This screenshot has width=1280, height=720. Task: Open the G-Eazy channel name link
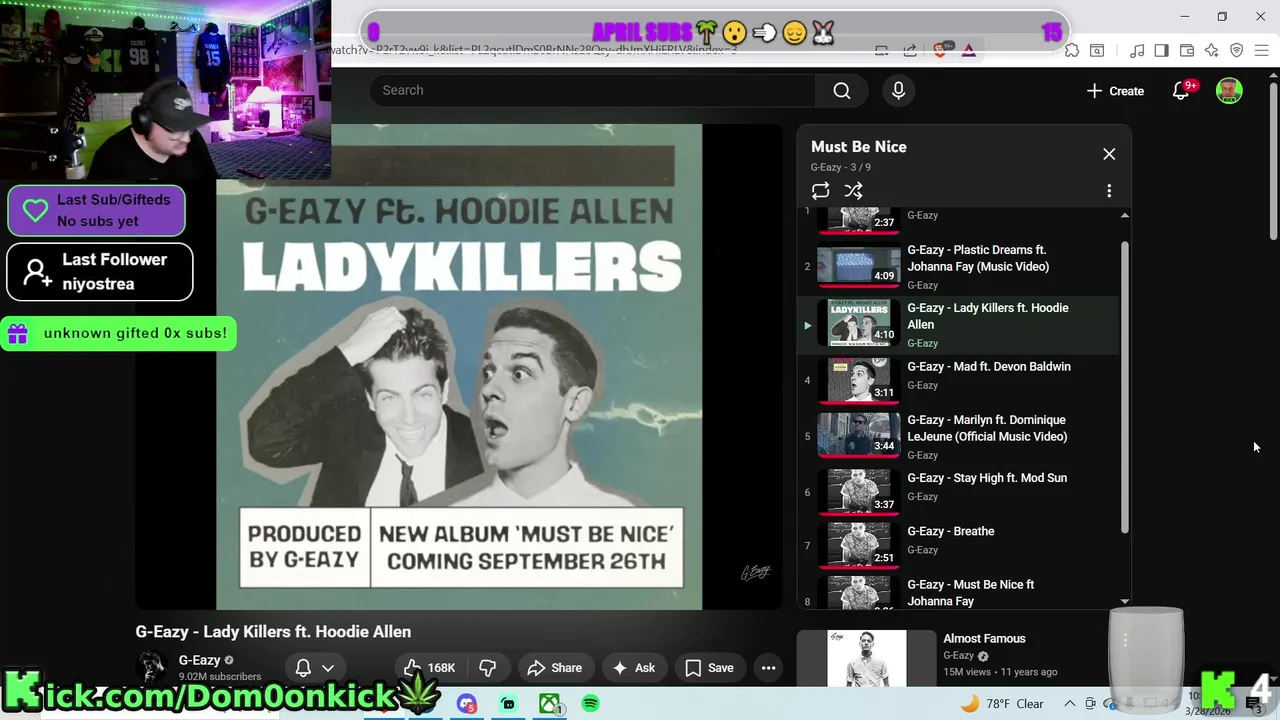coord(199,660)
